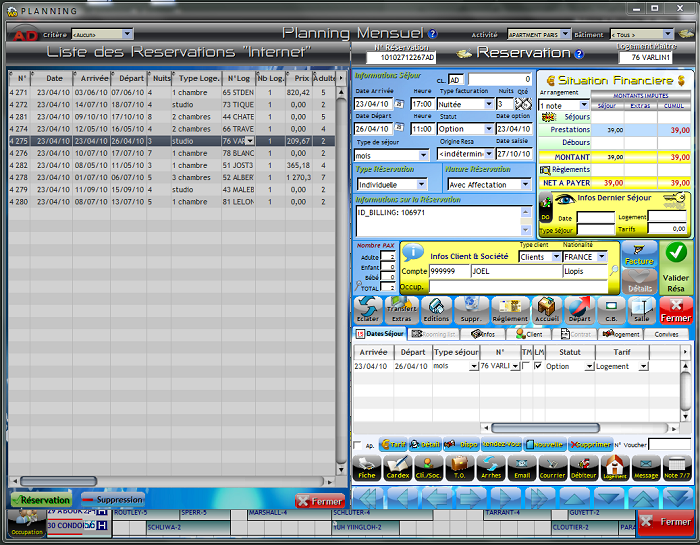
Task: Click the Départ check-out icon
Action: [580, 309]
